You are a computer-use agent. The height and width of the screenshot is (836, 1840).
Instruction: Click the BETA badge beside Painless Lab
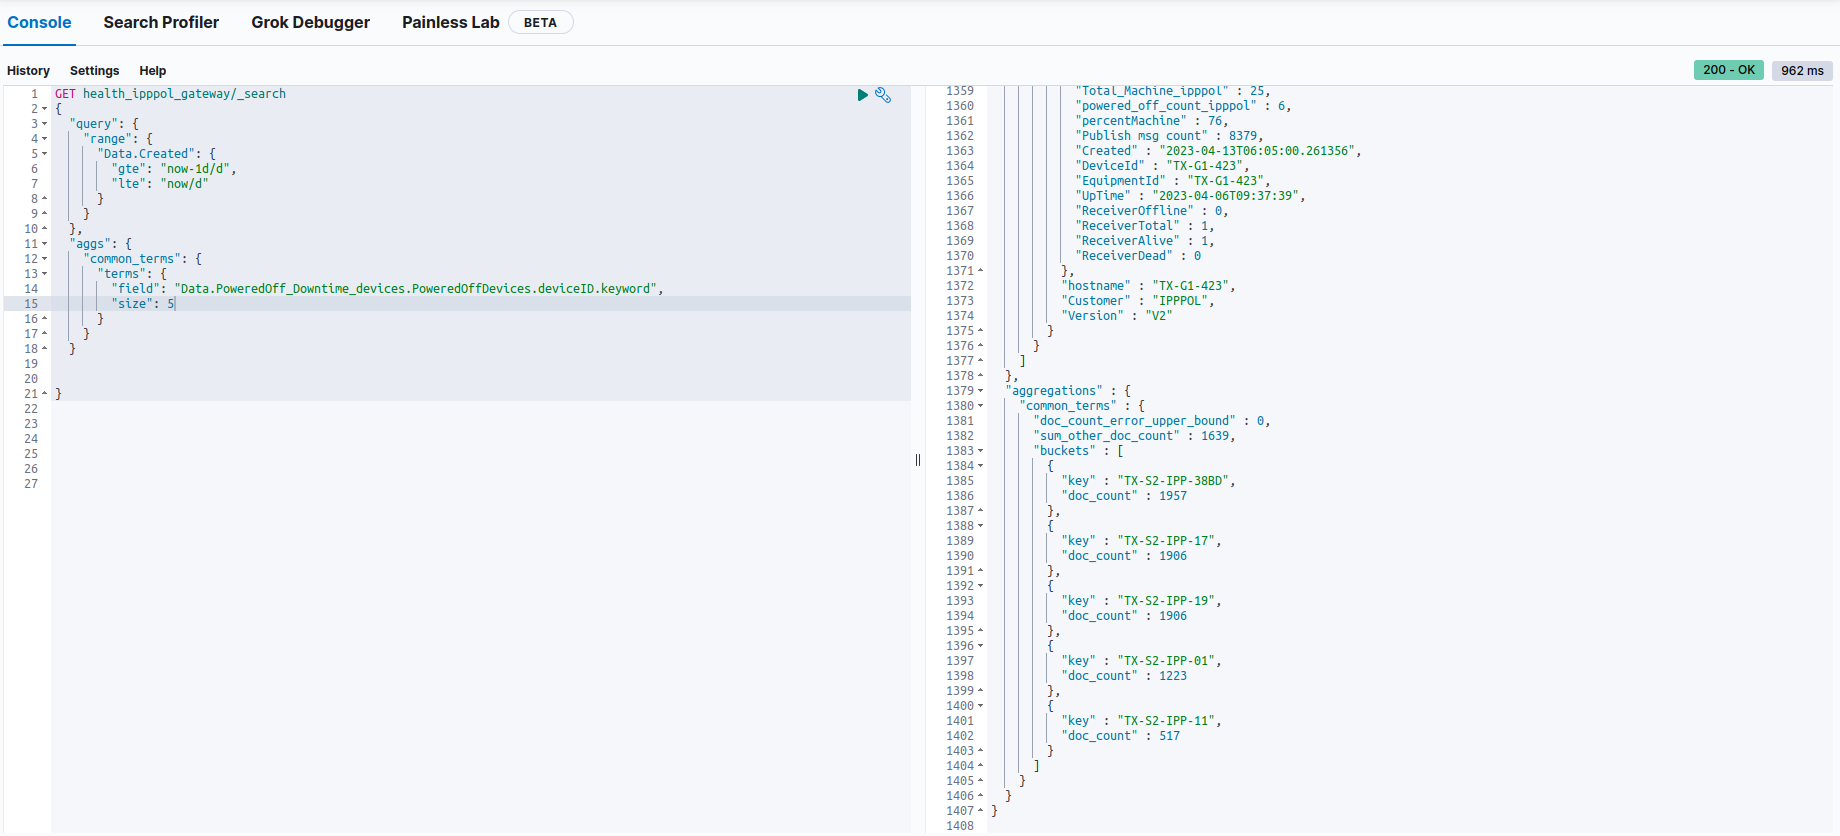[x=540, y=22]
